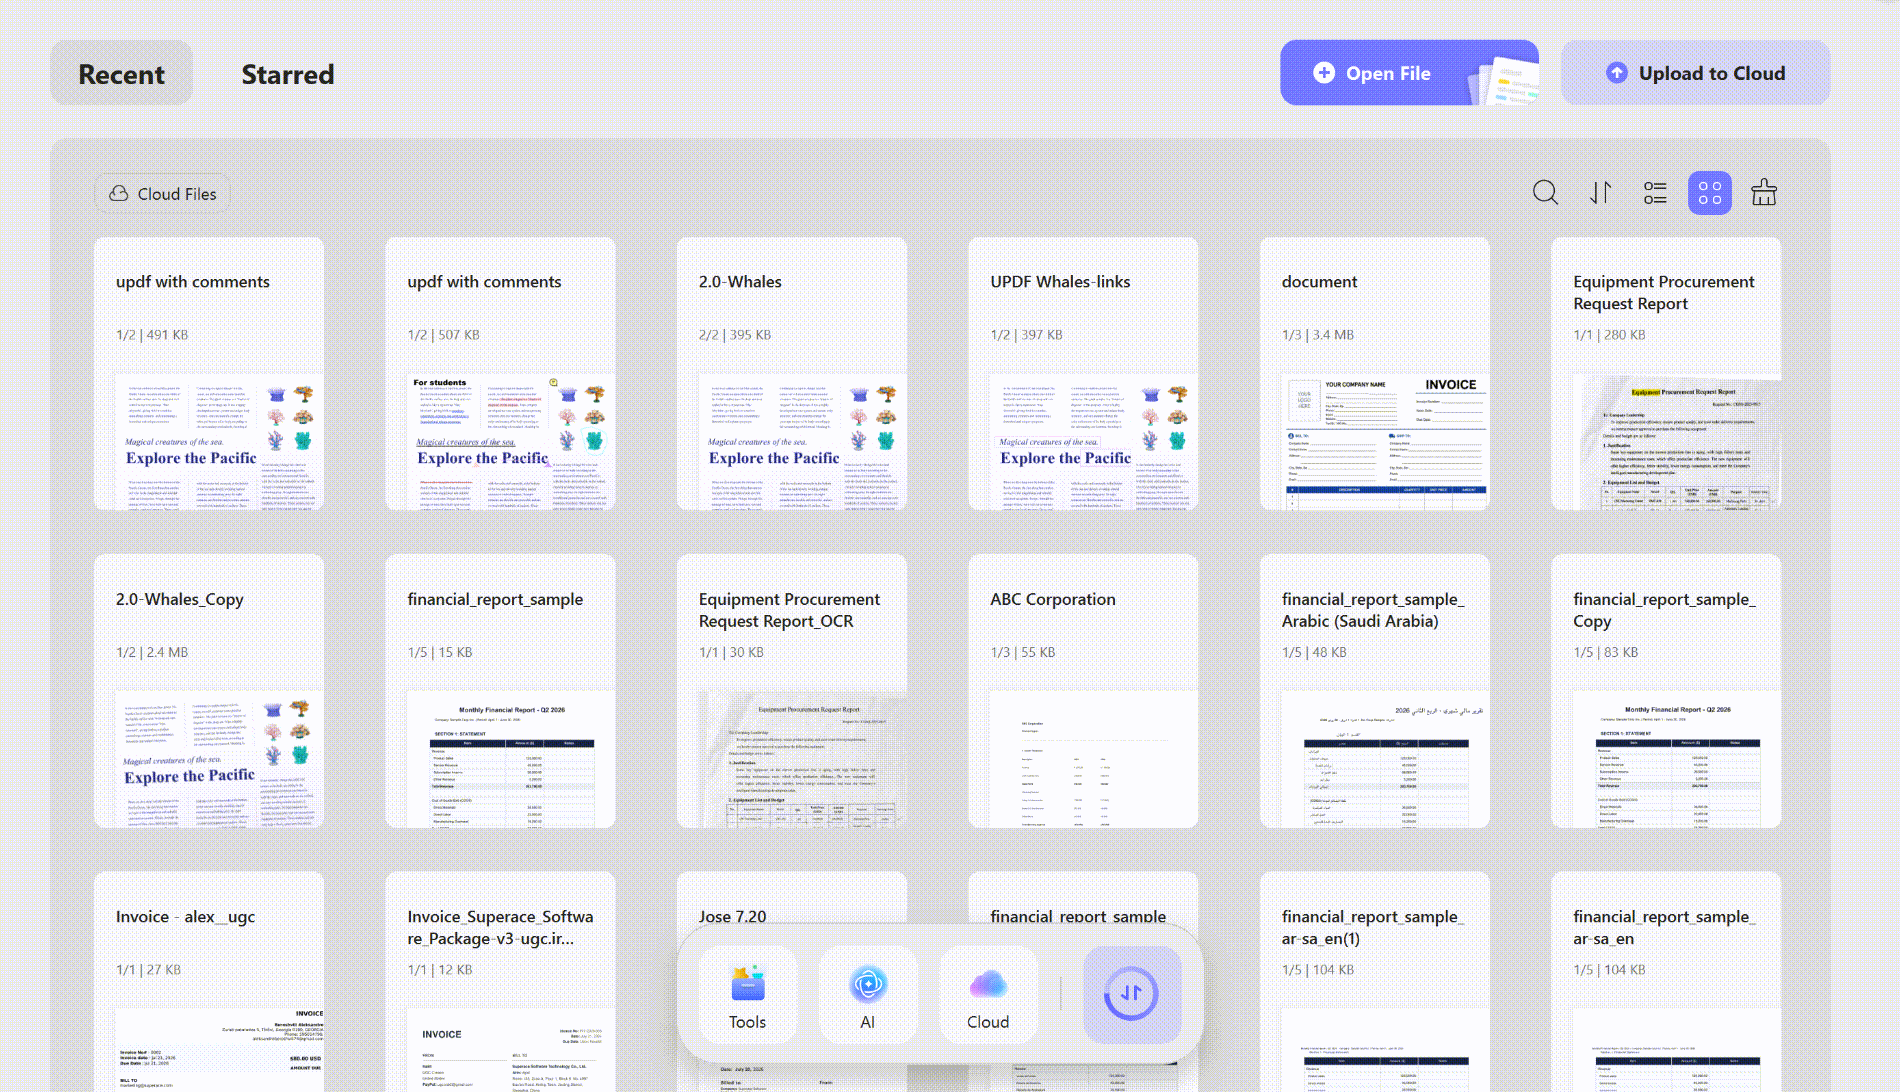Click the '2.0-Whales_Copy' file title
The width and height of the screenshot is (1900, 1092).
coord(180,599)
